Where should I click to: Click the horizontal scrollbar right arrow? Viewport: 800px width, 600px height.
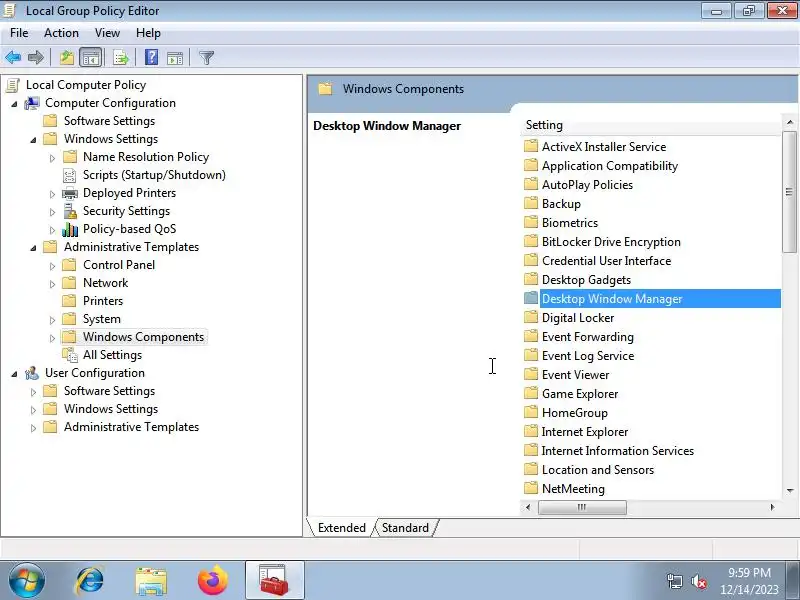(x=772, y=507)
